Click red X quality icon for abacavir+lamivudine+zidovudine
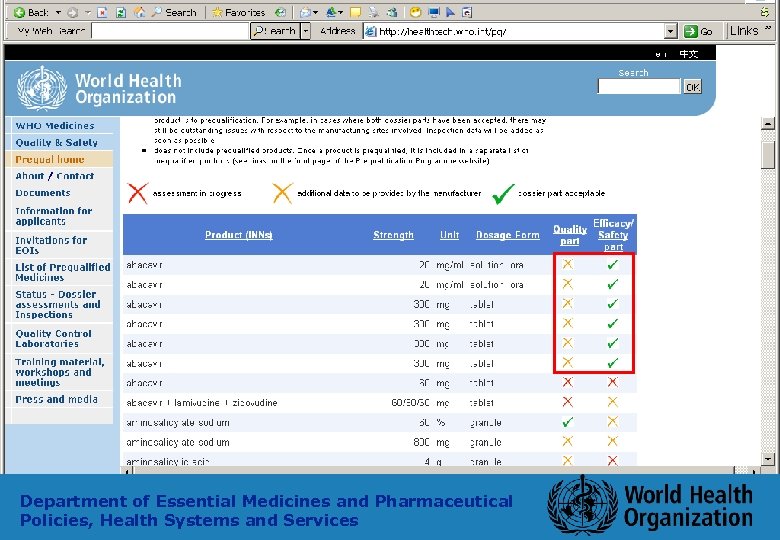The height and width of the screenshot is (540, 780). tap(568, 402)
